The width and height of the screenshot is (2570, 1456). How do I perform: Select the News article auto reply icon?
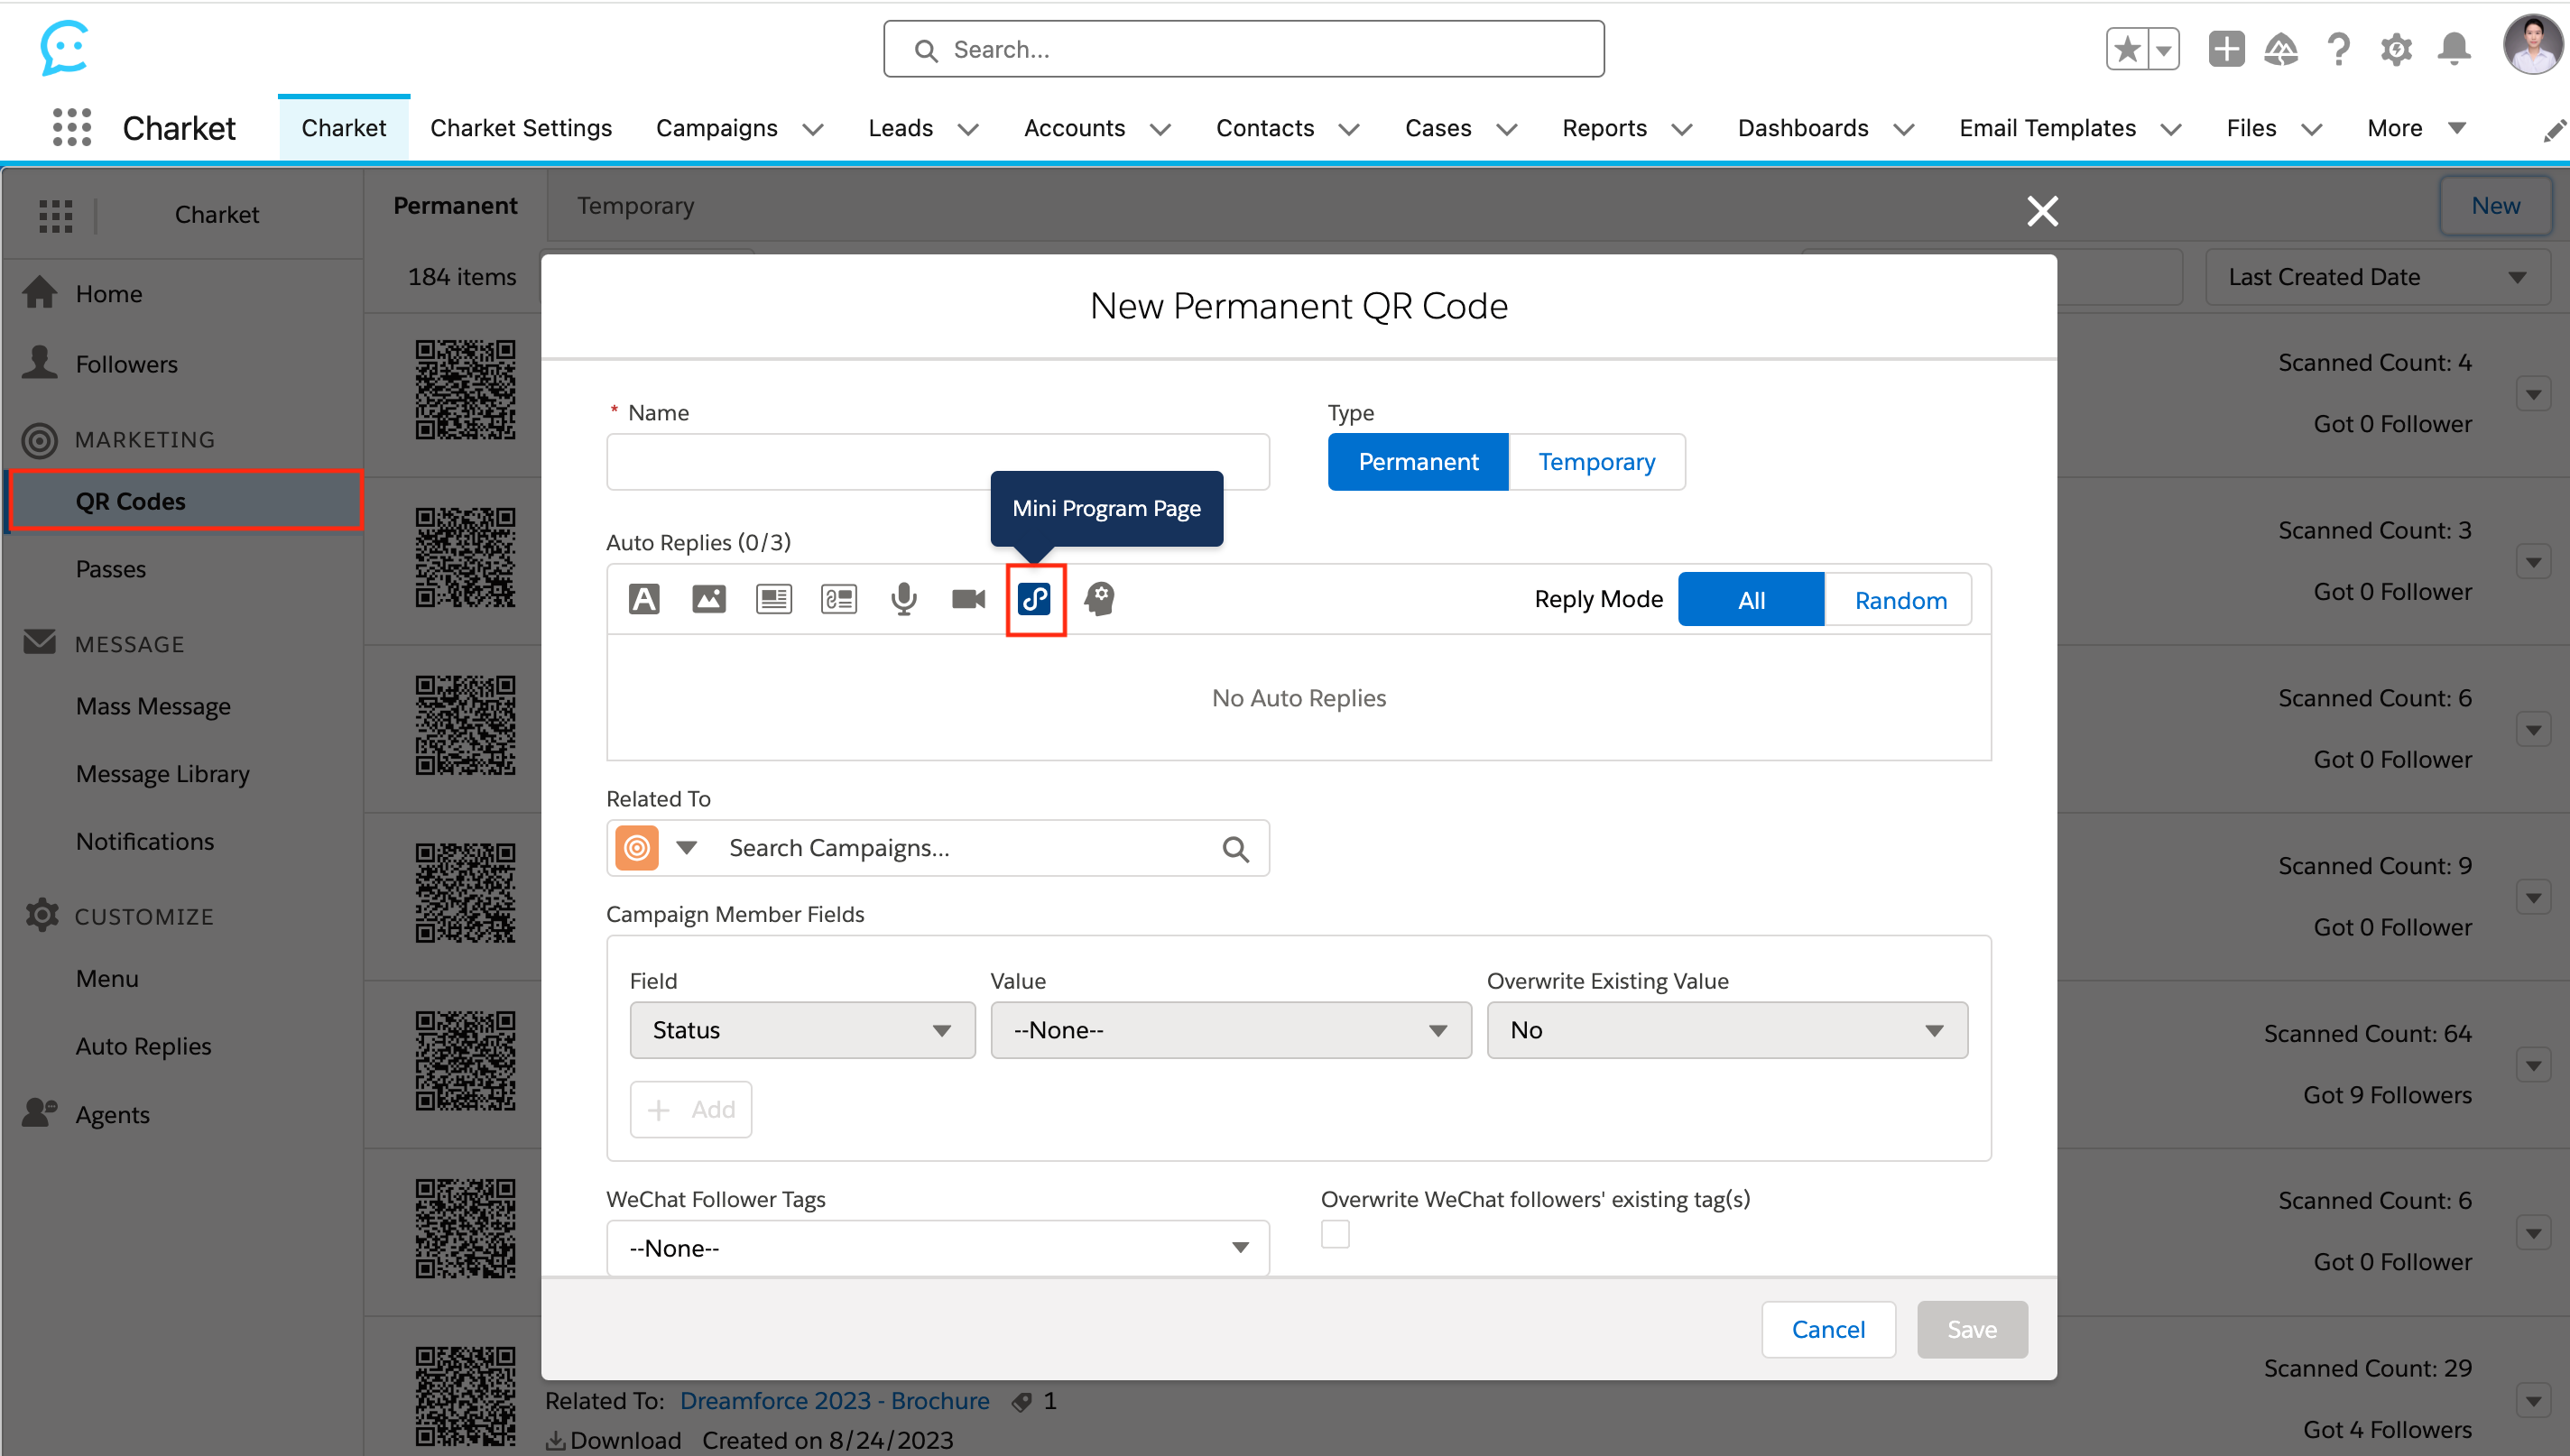pos(774,599)
